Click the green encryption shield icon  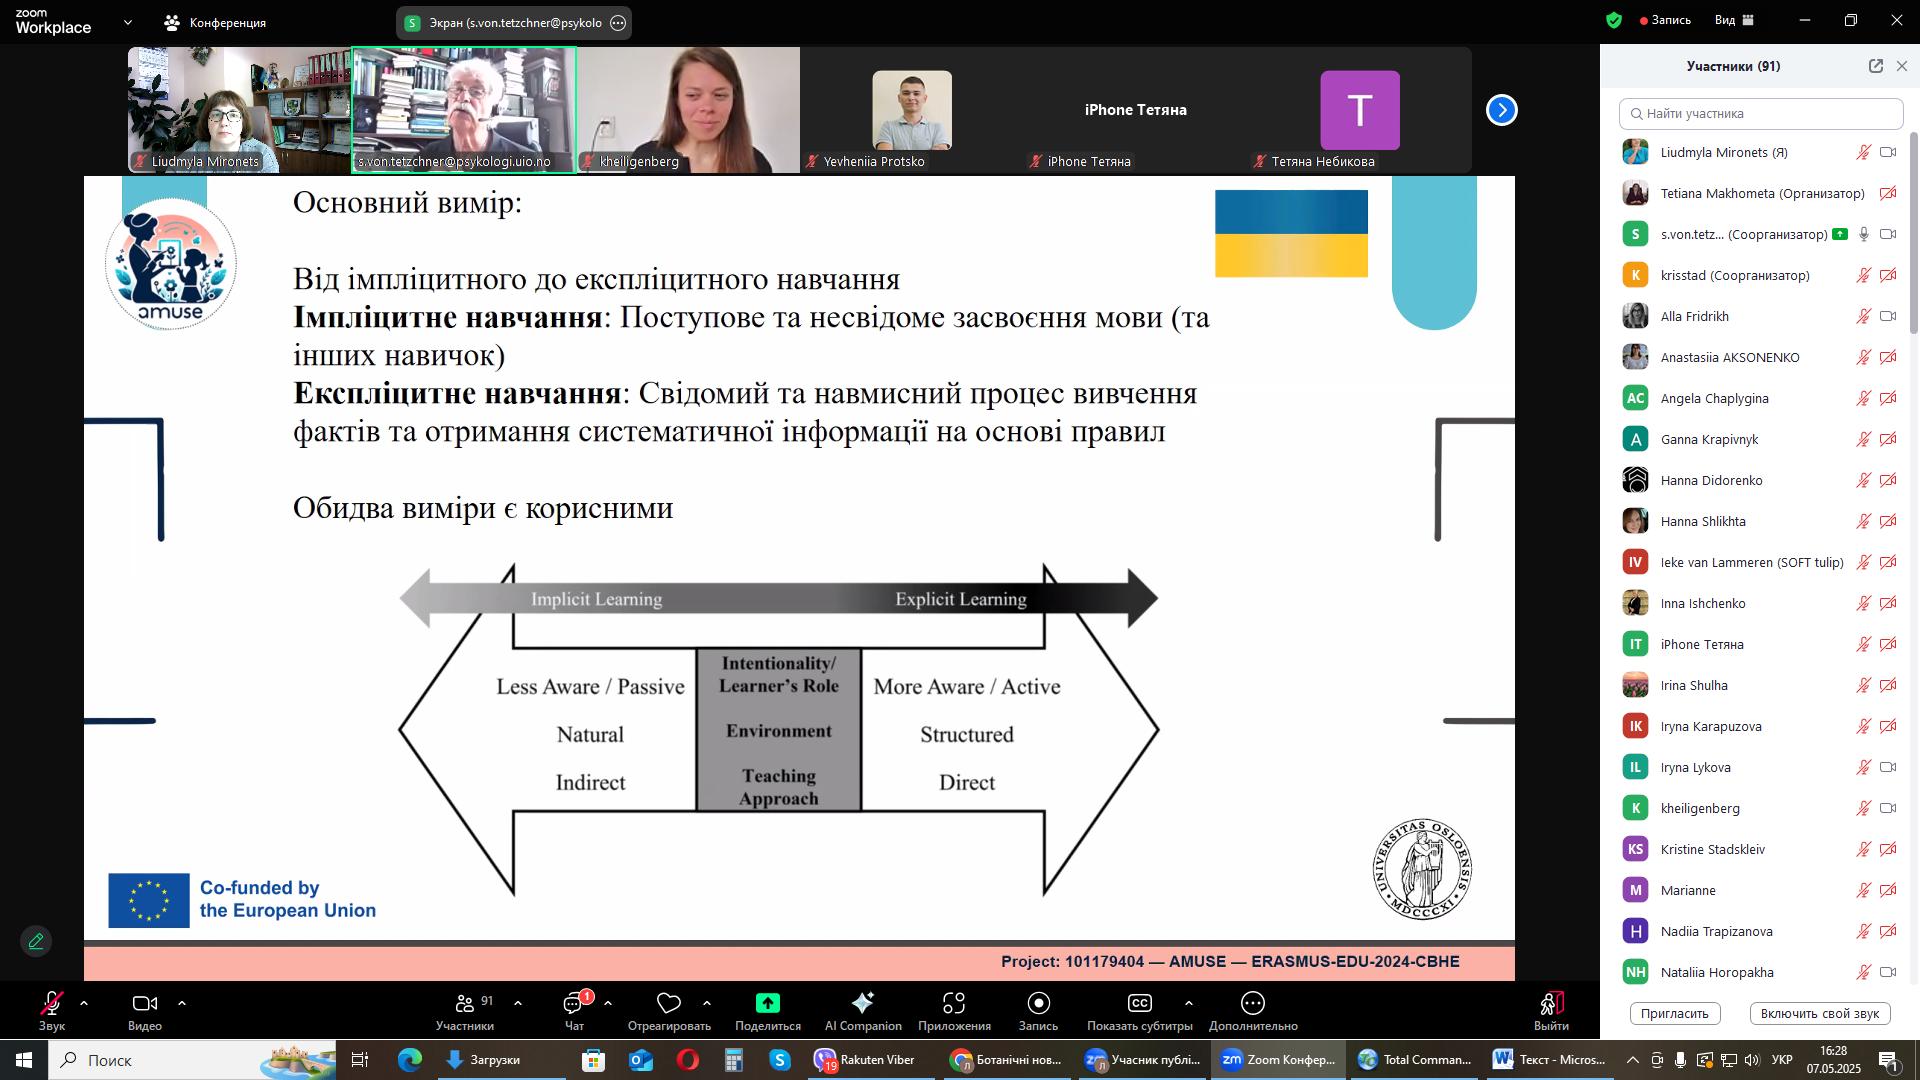click(x=1613, y=20)
